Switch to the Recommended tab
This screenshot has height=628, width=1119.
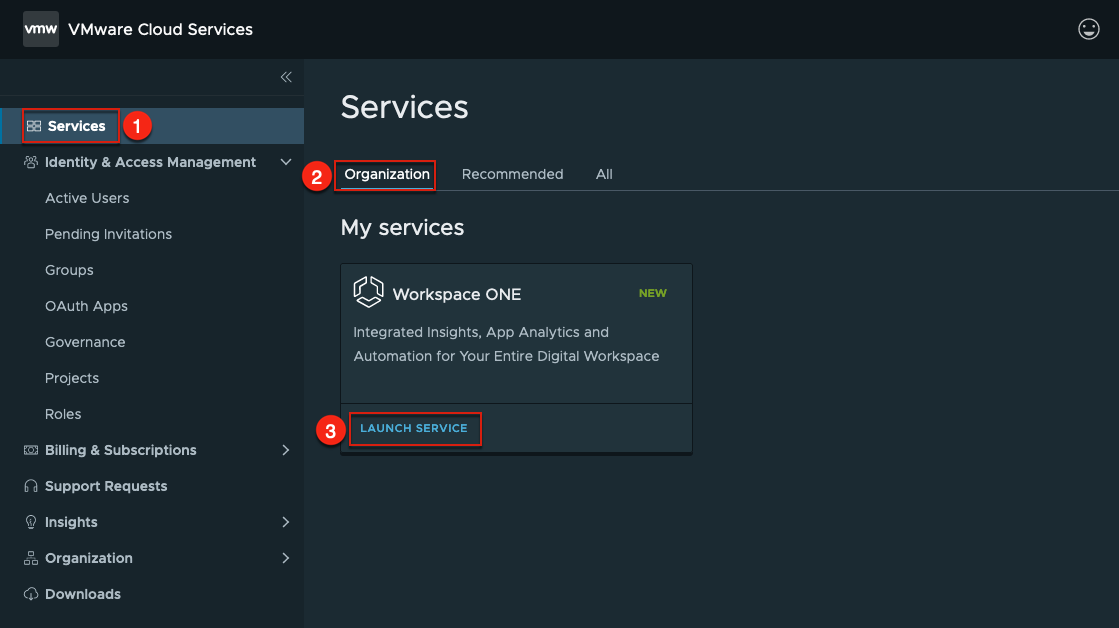coord(512,174)
